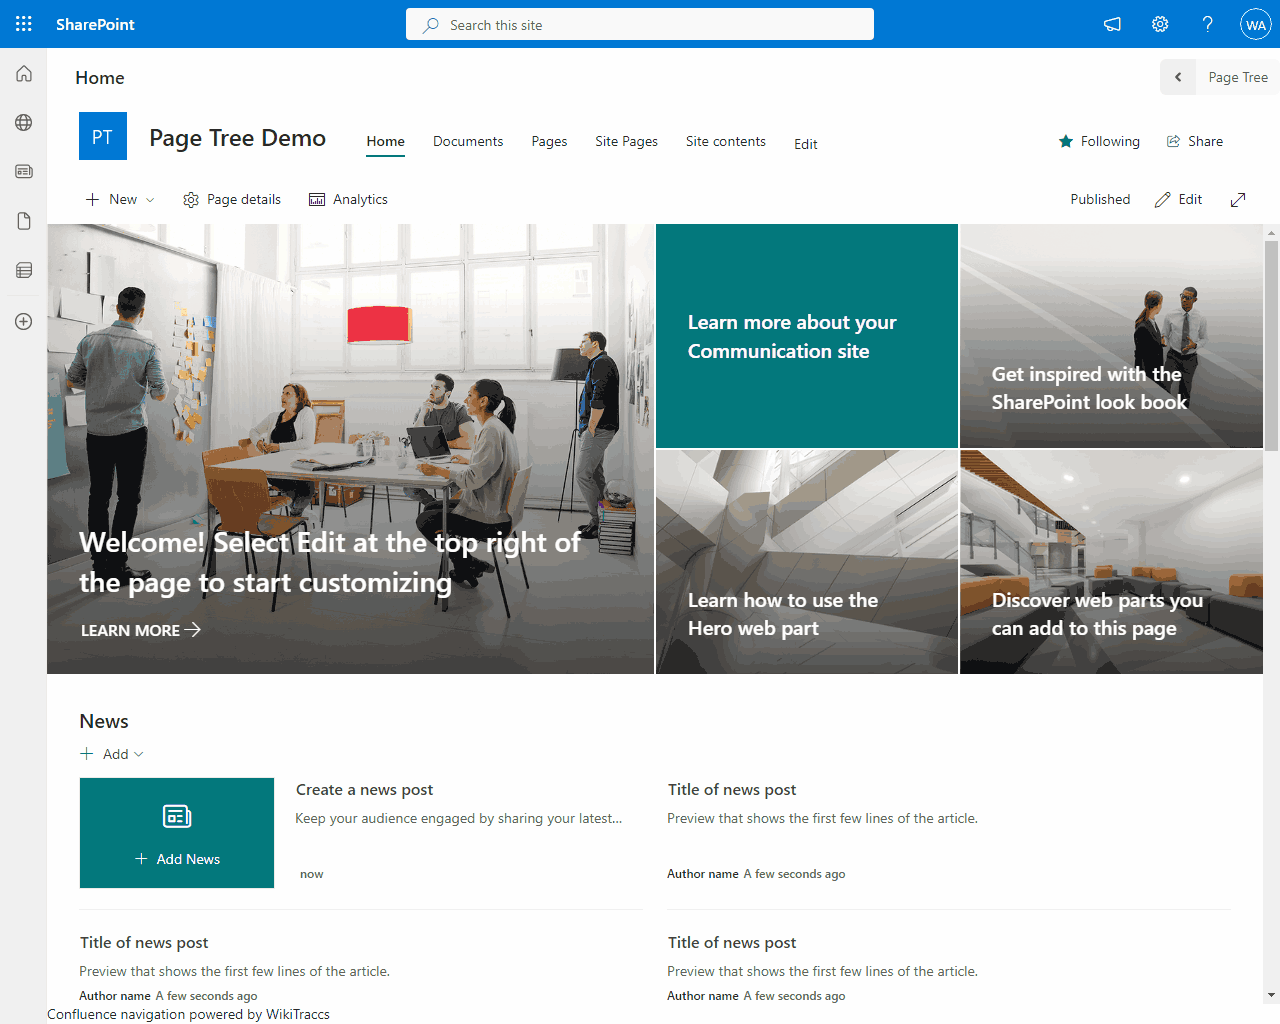The width and height of the screenshot is (1280, 1024).
Task: Open the WA account avatar
Action: click(x=1256, y=24)
